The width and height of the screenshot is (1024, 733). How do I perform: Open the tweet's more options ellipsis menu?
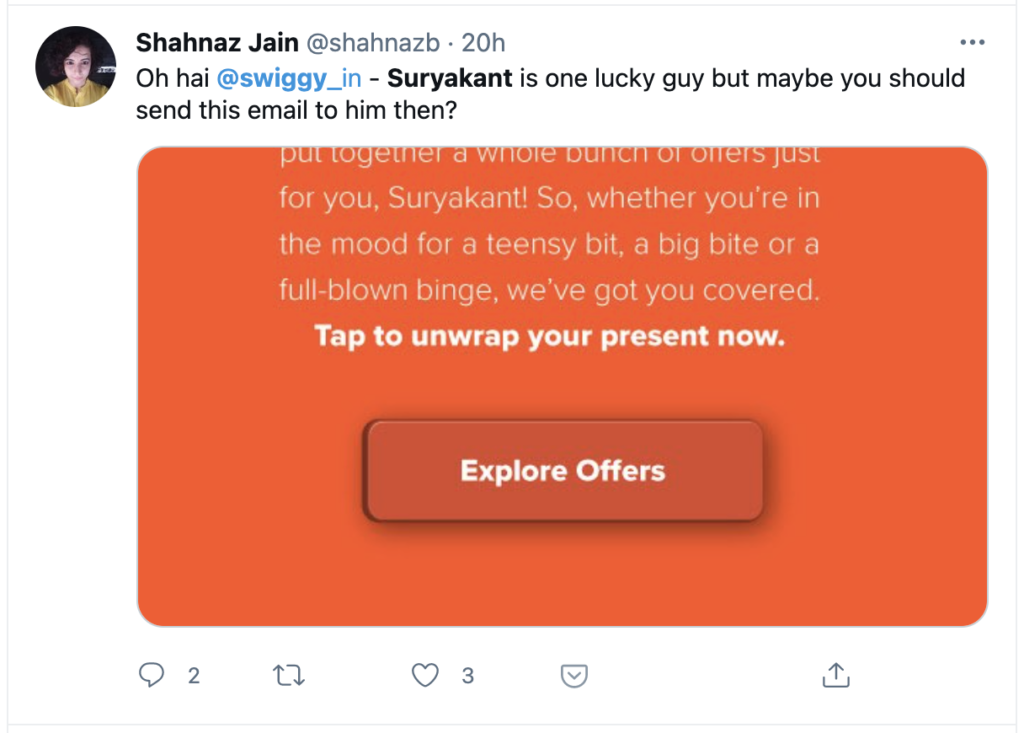point(972,43)
